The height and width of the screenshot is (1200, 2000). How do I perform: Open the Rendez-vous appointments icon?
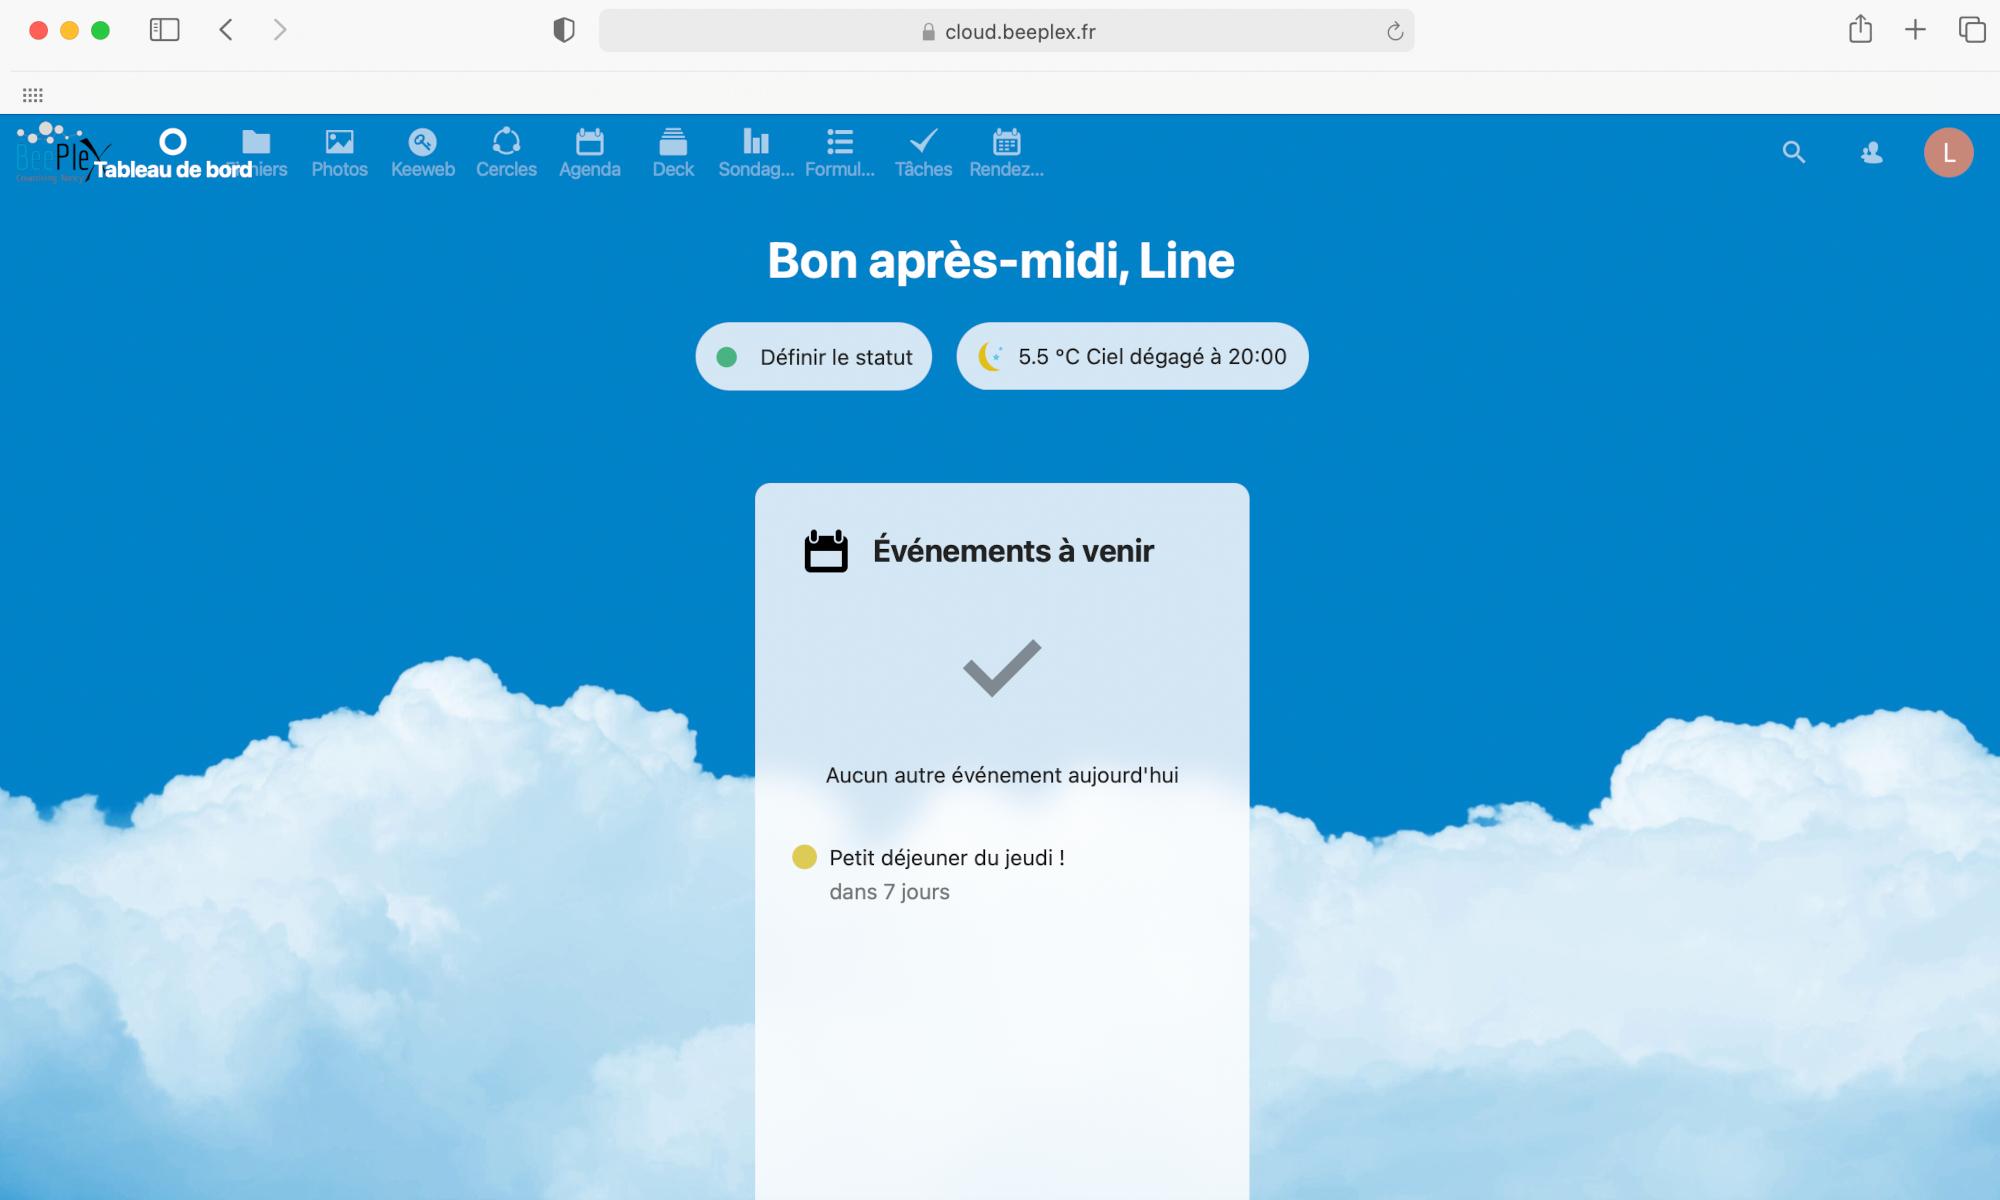point(1006,153)
